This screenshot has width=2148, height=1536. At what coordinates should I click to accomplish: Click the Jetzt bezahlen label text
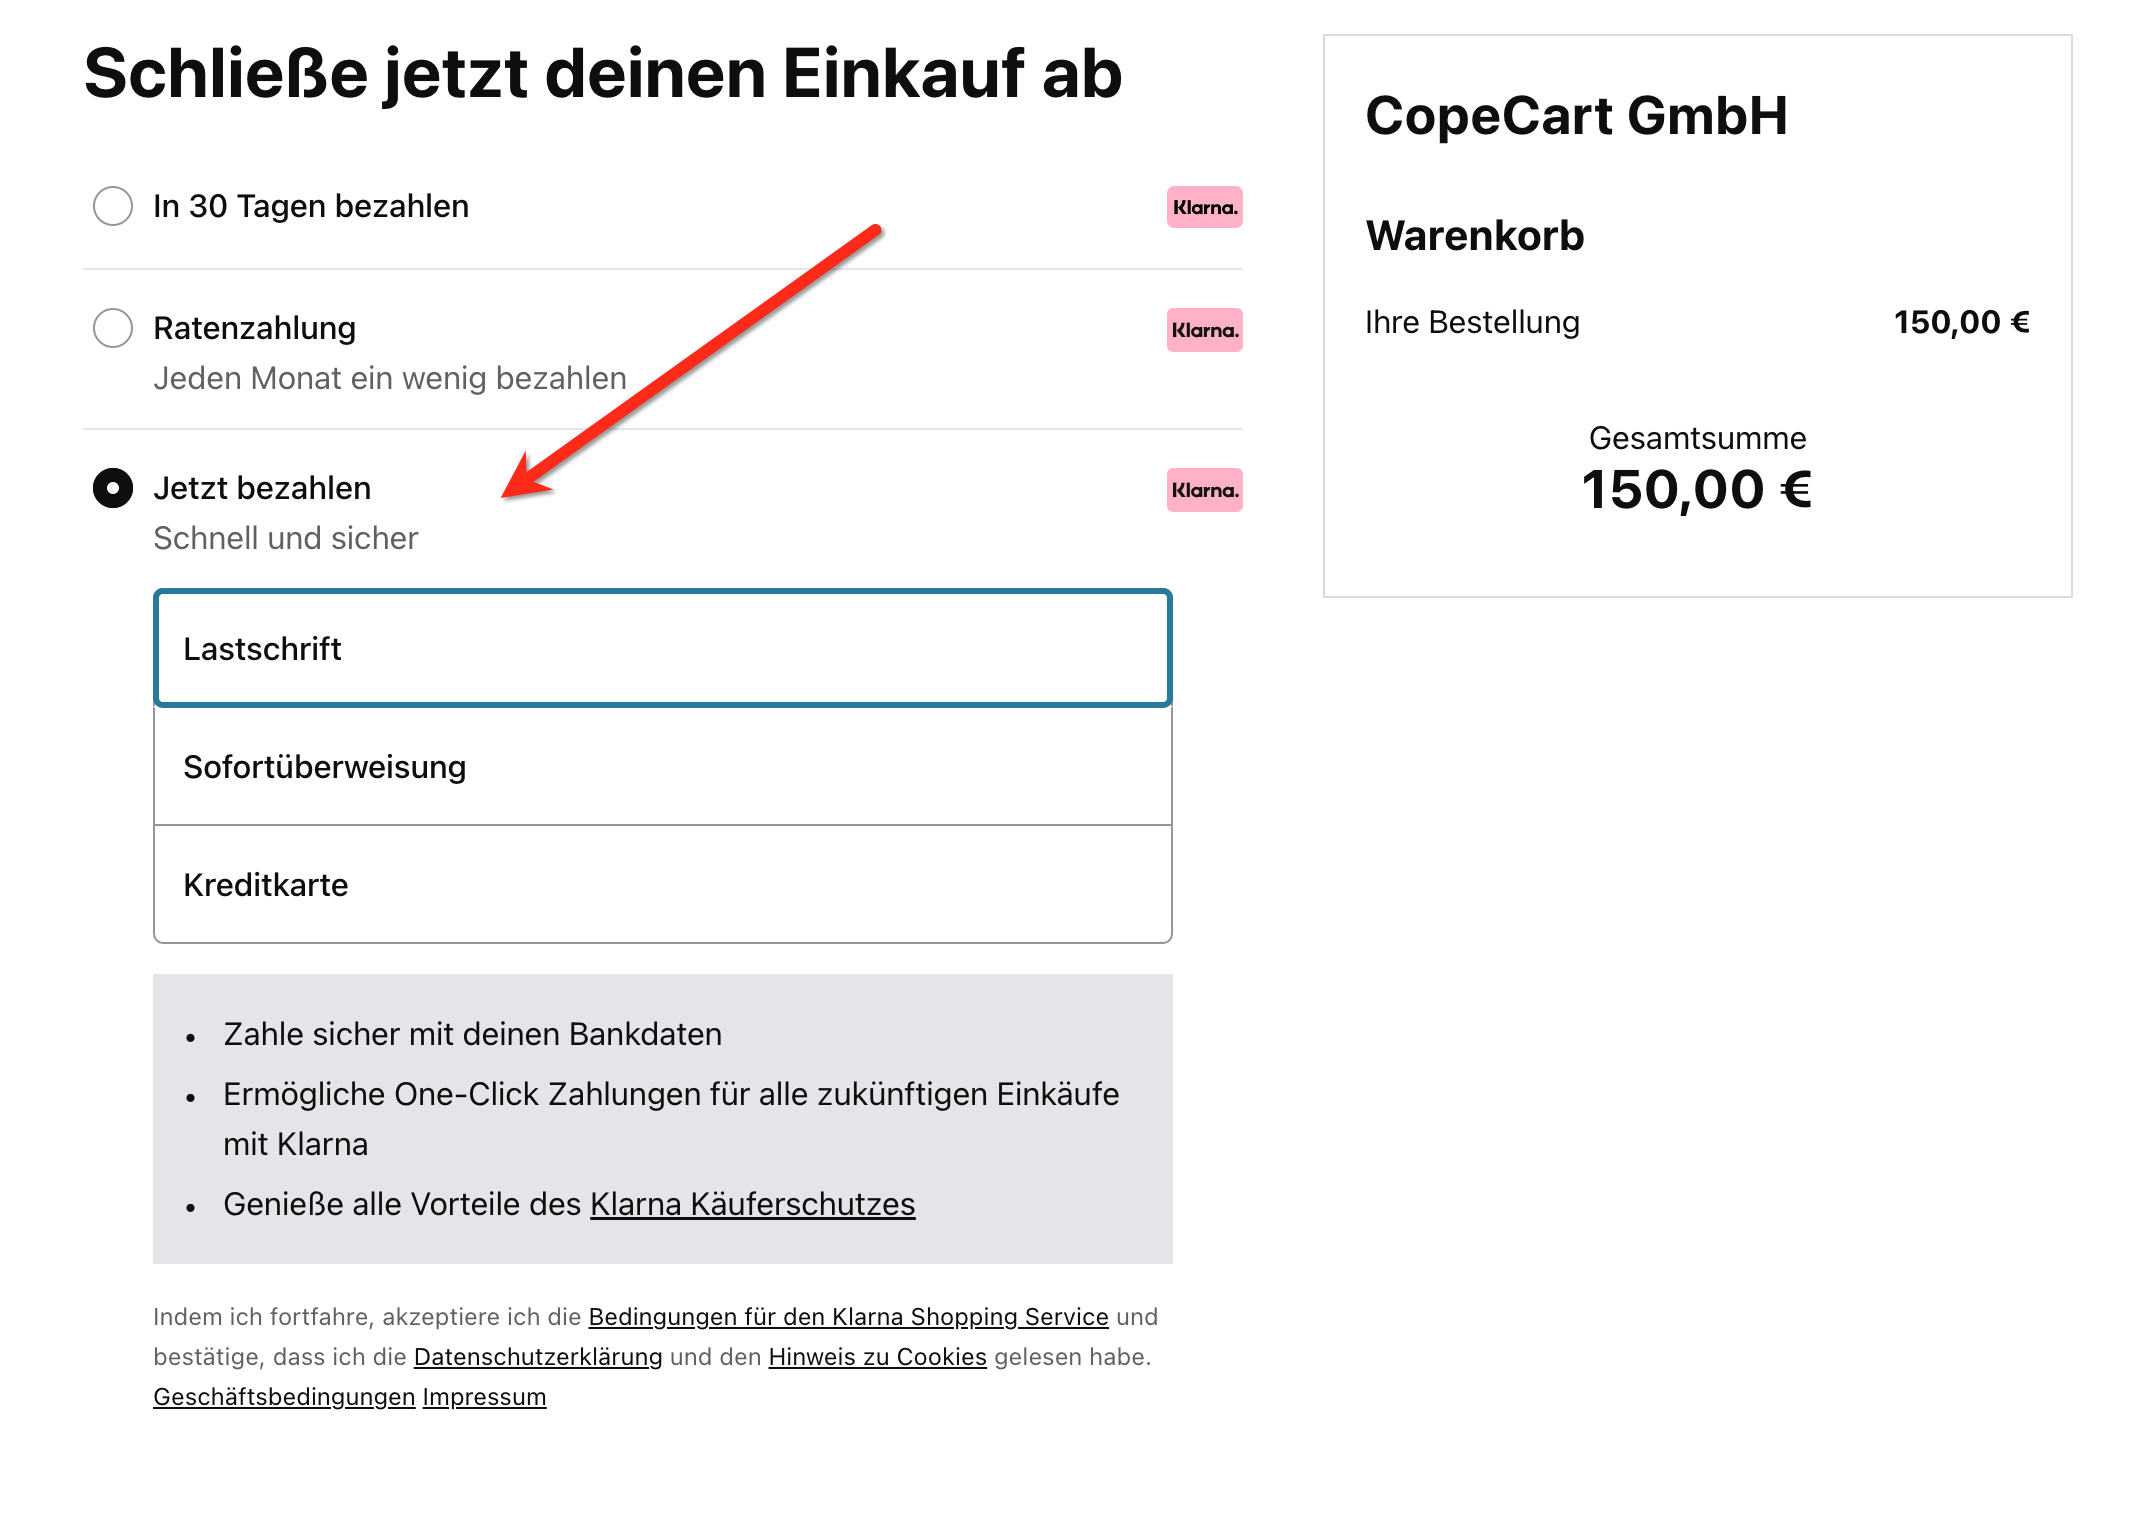coord(262,488)
